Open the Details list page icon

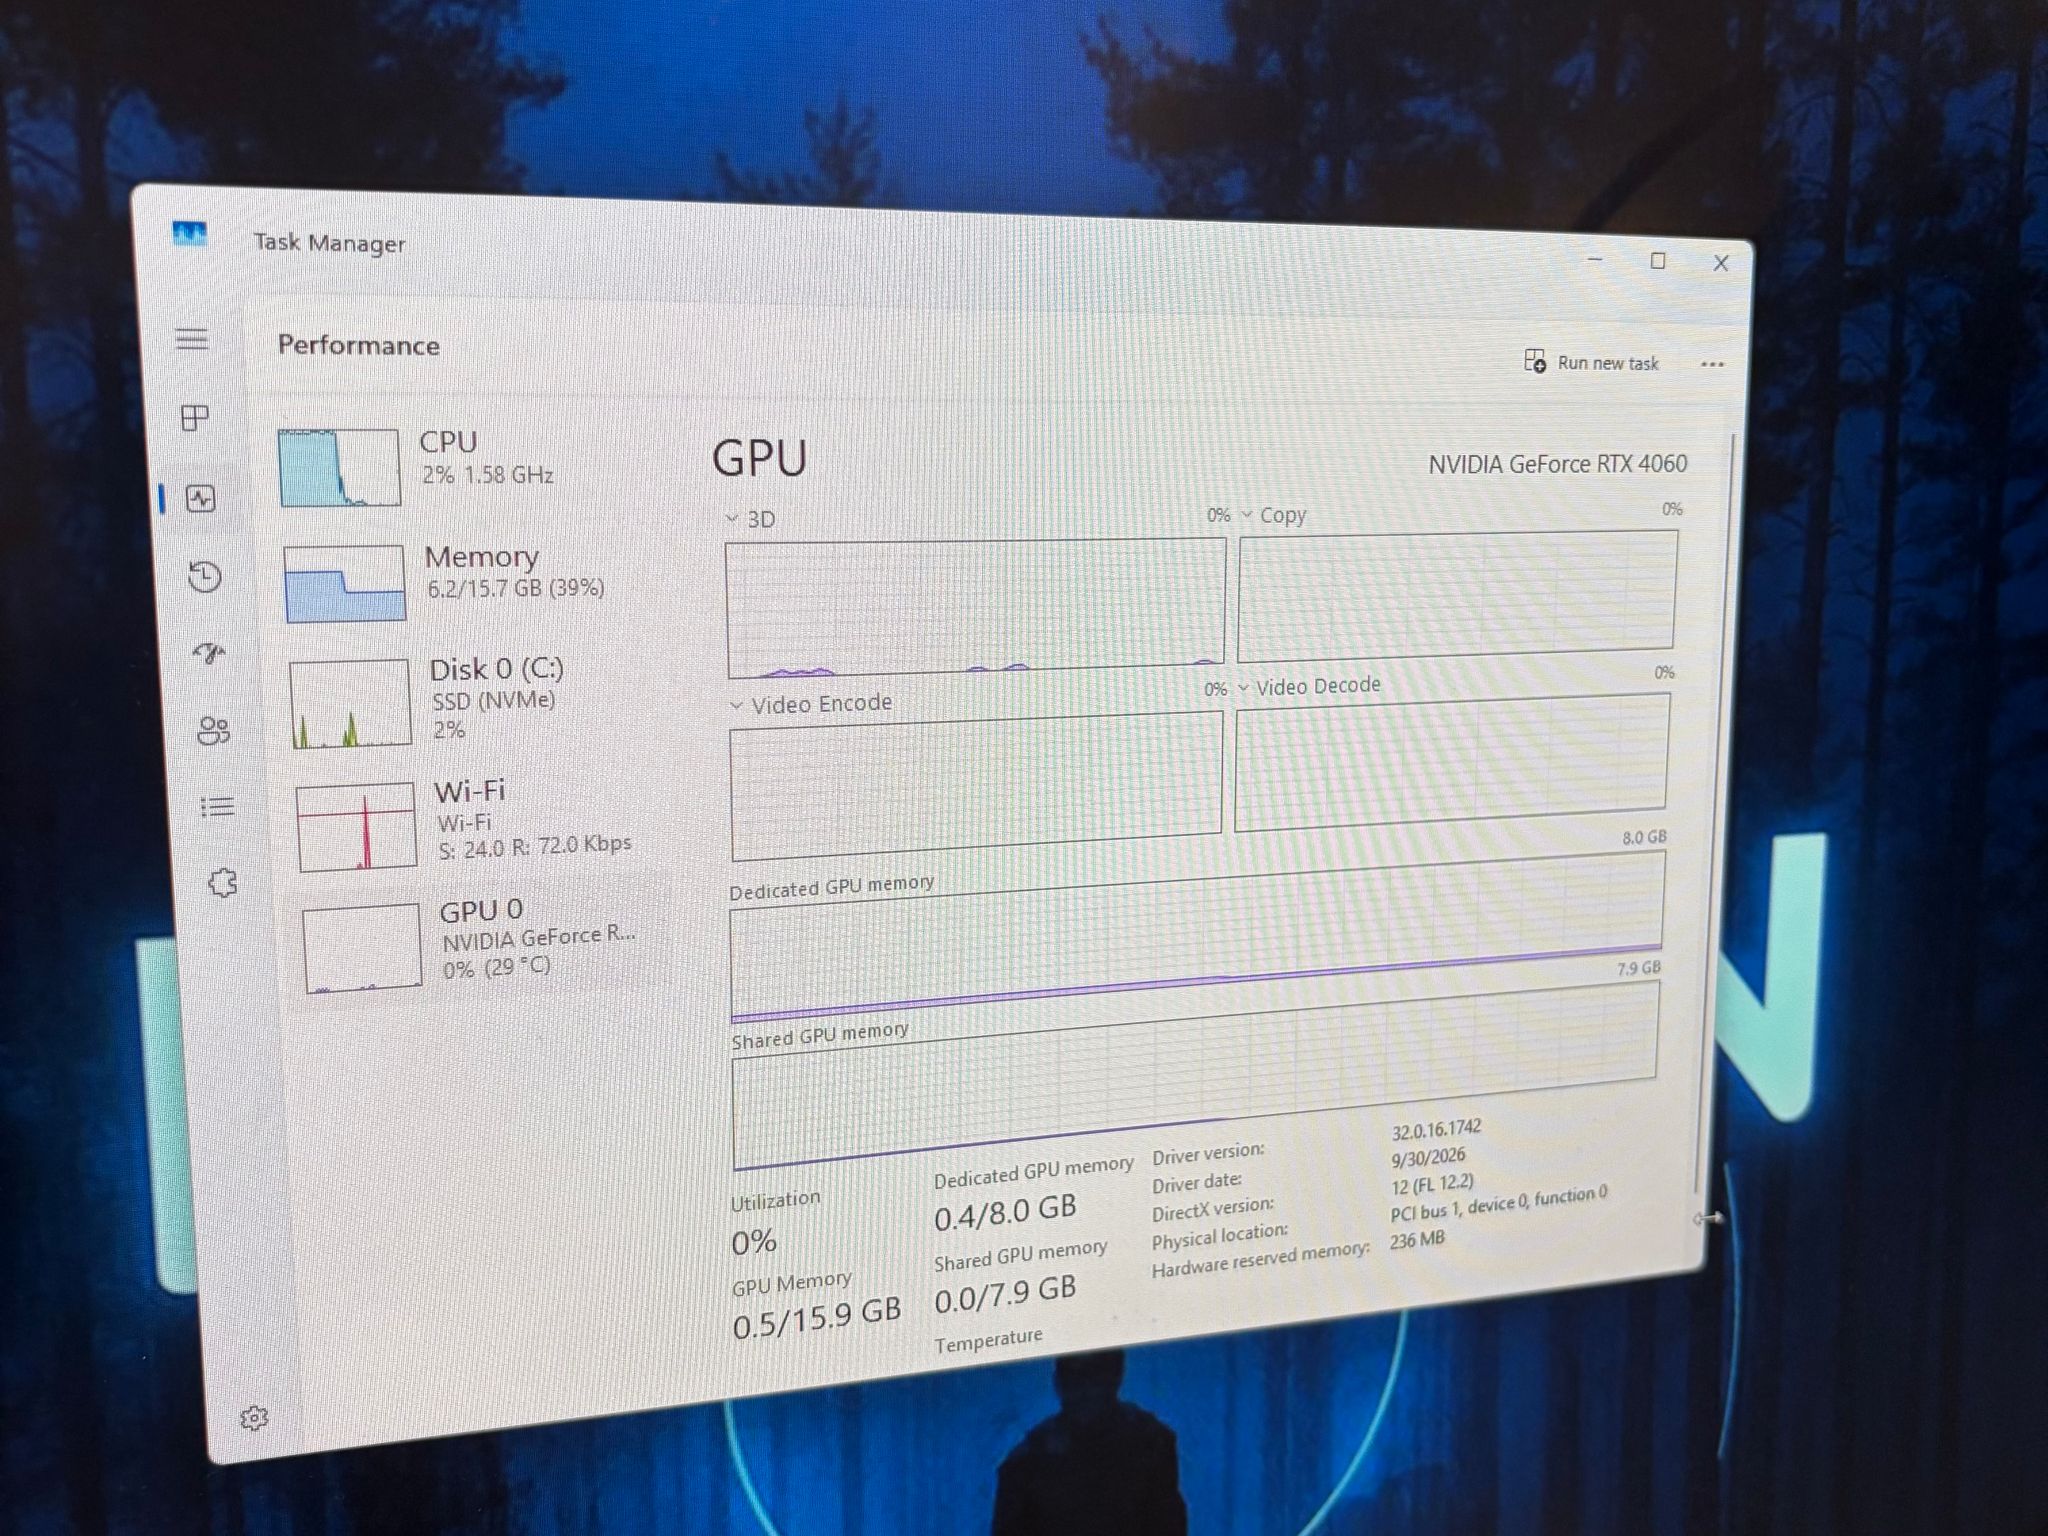tap(217, 807)
